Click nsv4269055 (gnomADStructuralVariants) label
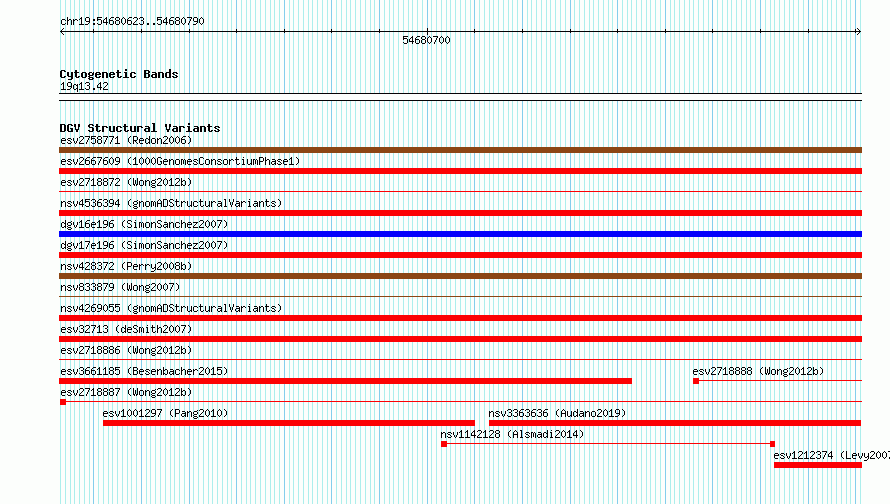 pyautogui.click(x=171, y=308)
